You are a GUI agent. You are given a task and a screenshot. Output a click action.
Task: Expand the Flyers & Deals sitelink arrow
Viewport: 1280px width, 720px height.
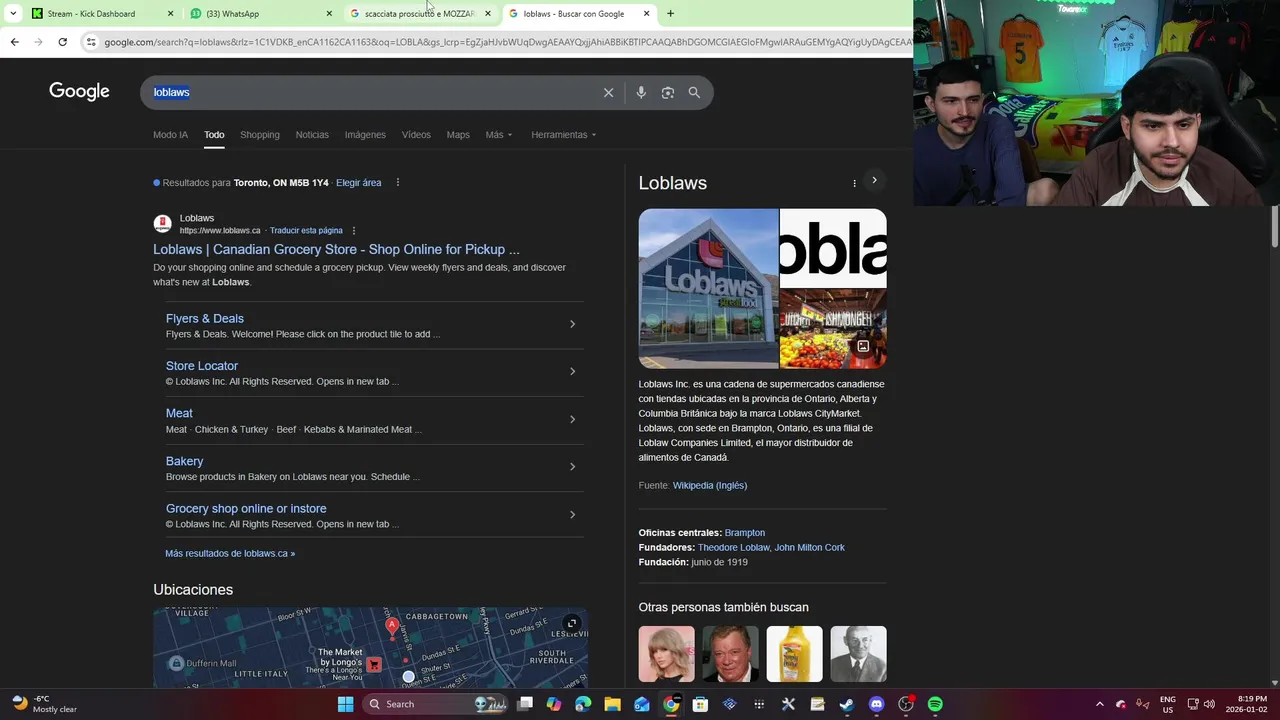pos(572,324)
